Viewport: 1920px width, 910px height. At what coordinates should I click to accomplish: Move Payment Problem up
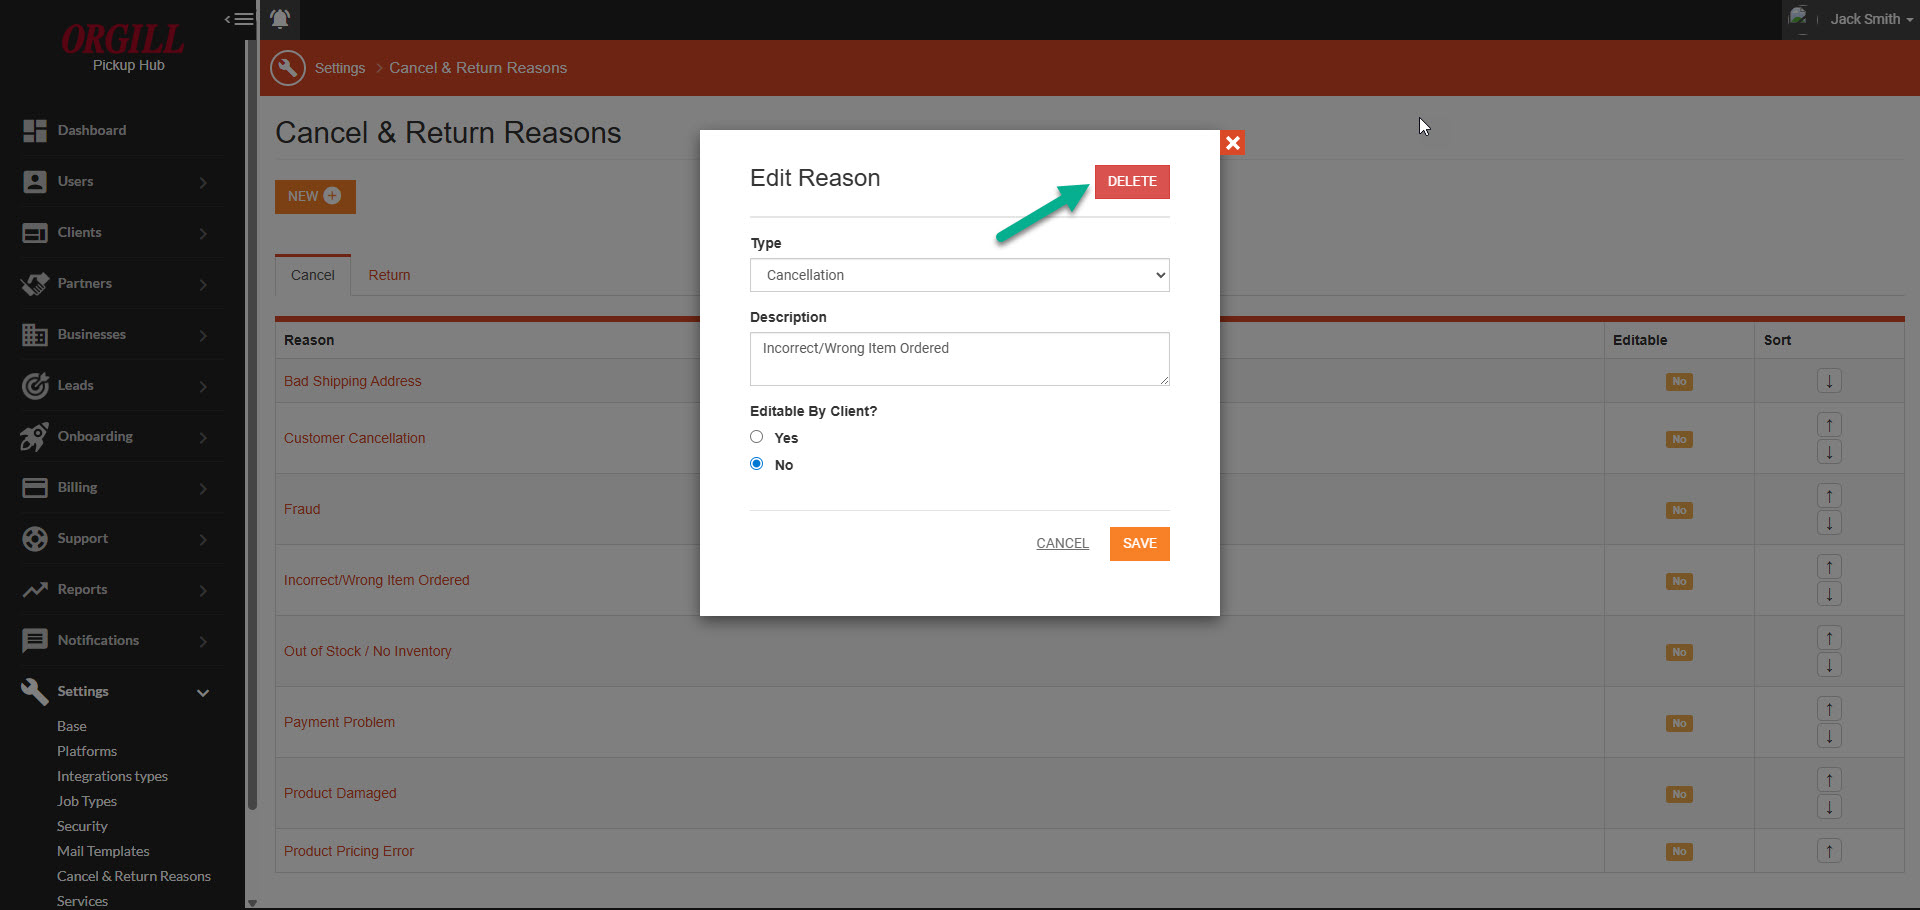click(x=1829, y=709)
